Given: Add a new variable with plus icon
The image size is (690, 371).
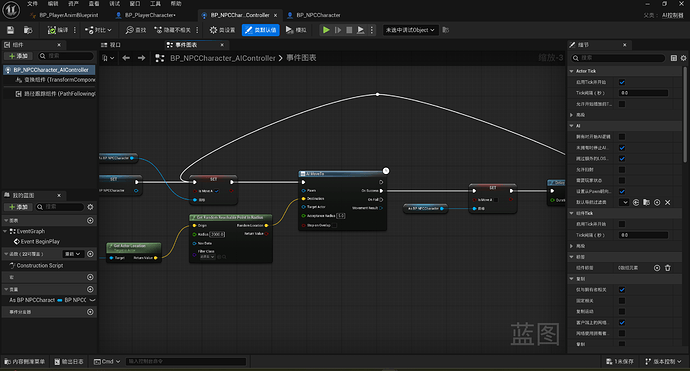Looking at the screenshot, I should (90, 289).
